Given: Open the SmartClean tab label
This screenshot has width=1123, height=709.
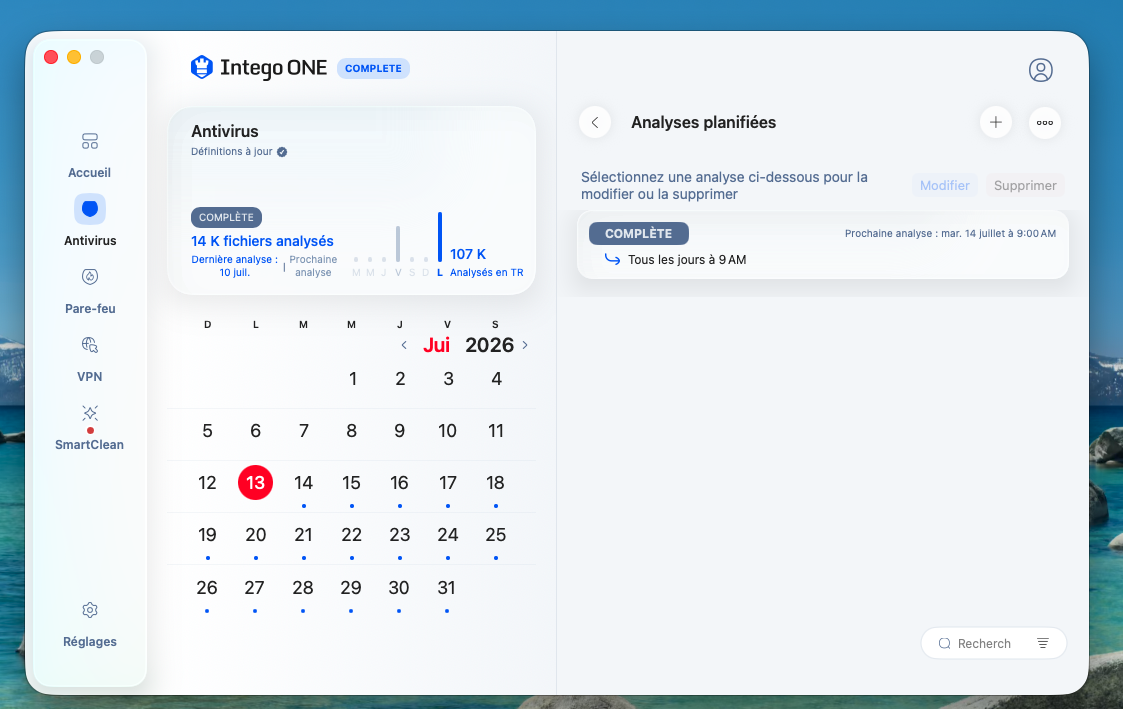Looking at the screenshot, I should (x=90, y=445).
